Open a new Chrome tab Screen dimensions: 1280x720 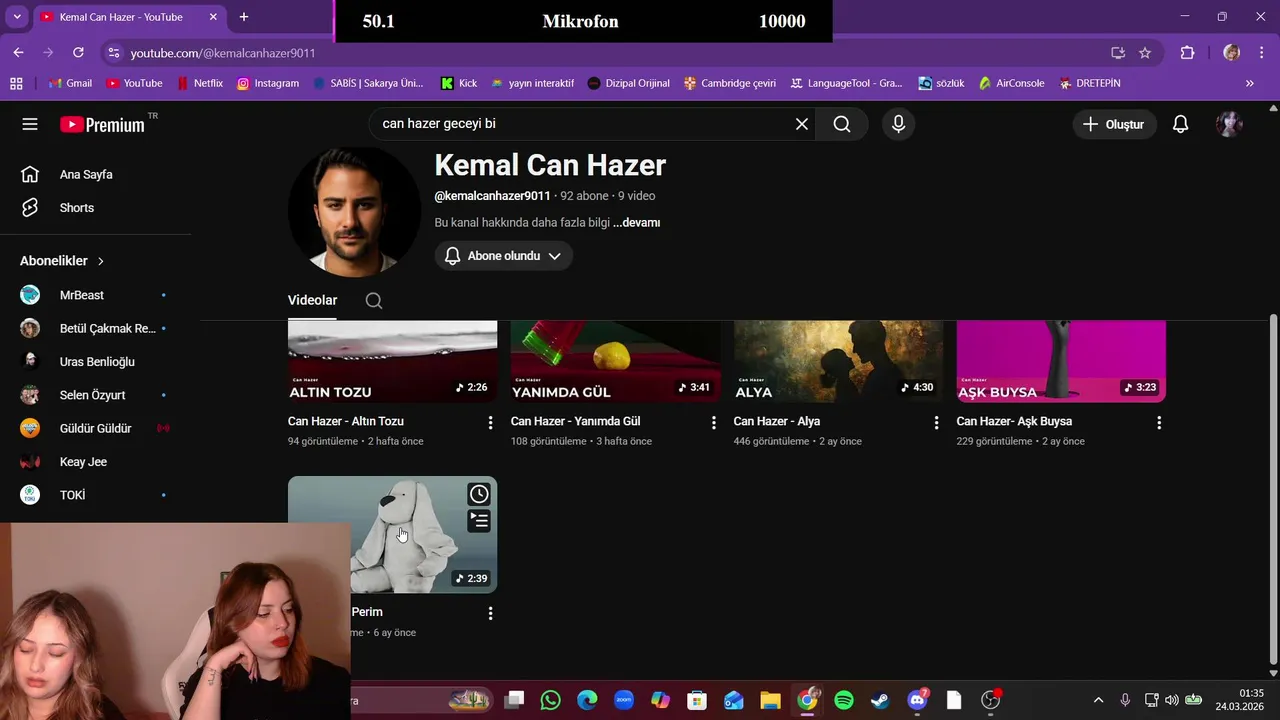coord(243,17)
